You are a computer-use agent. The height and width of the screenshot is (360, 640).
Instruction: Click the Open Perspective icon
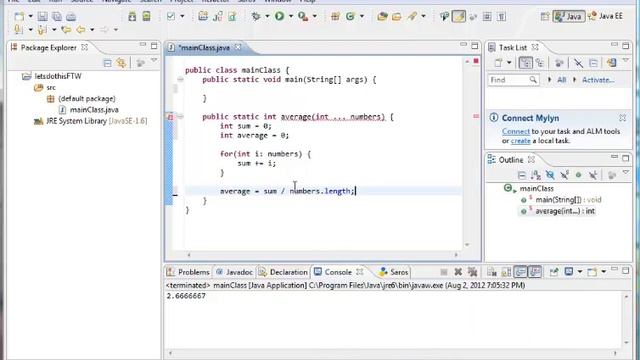545,16
